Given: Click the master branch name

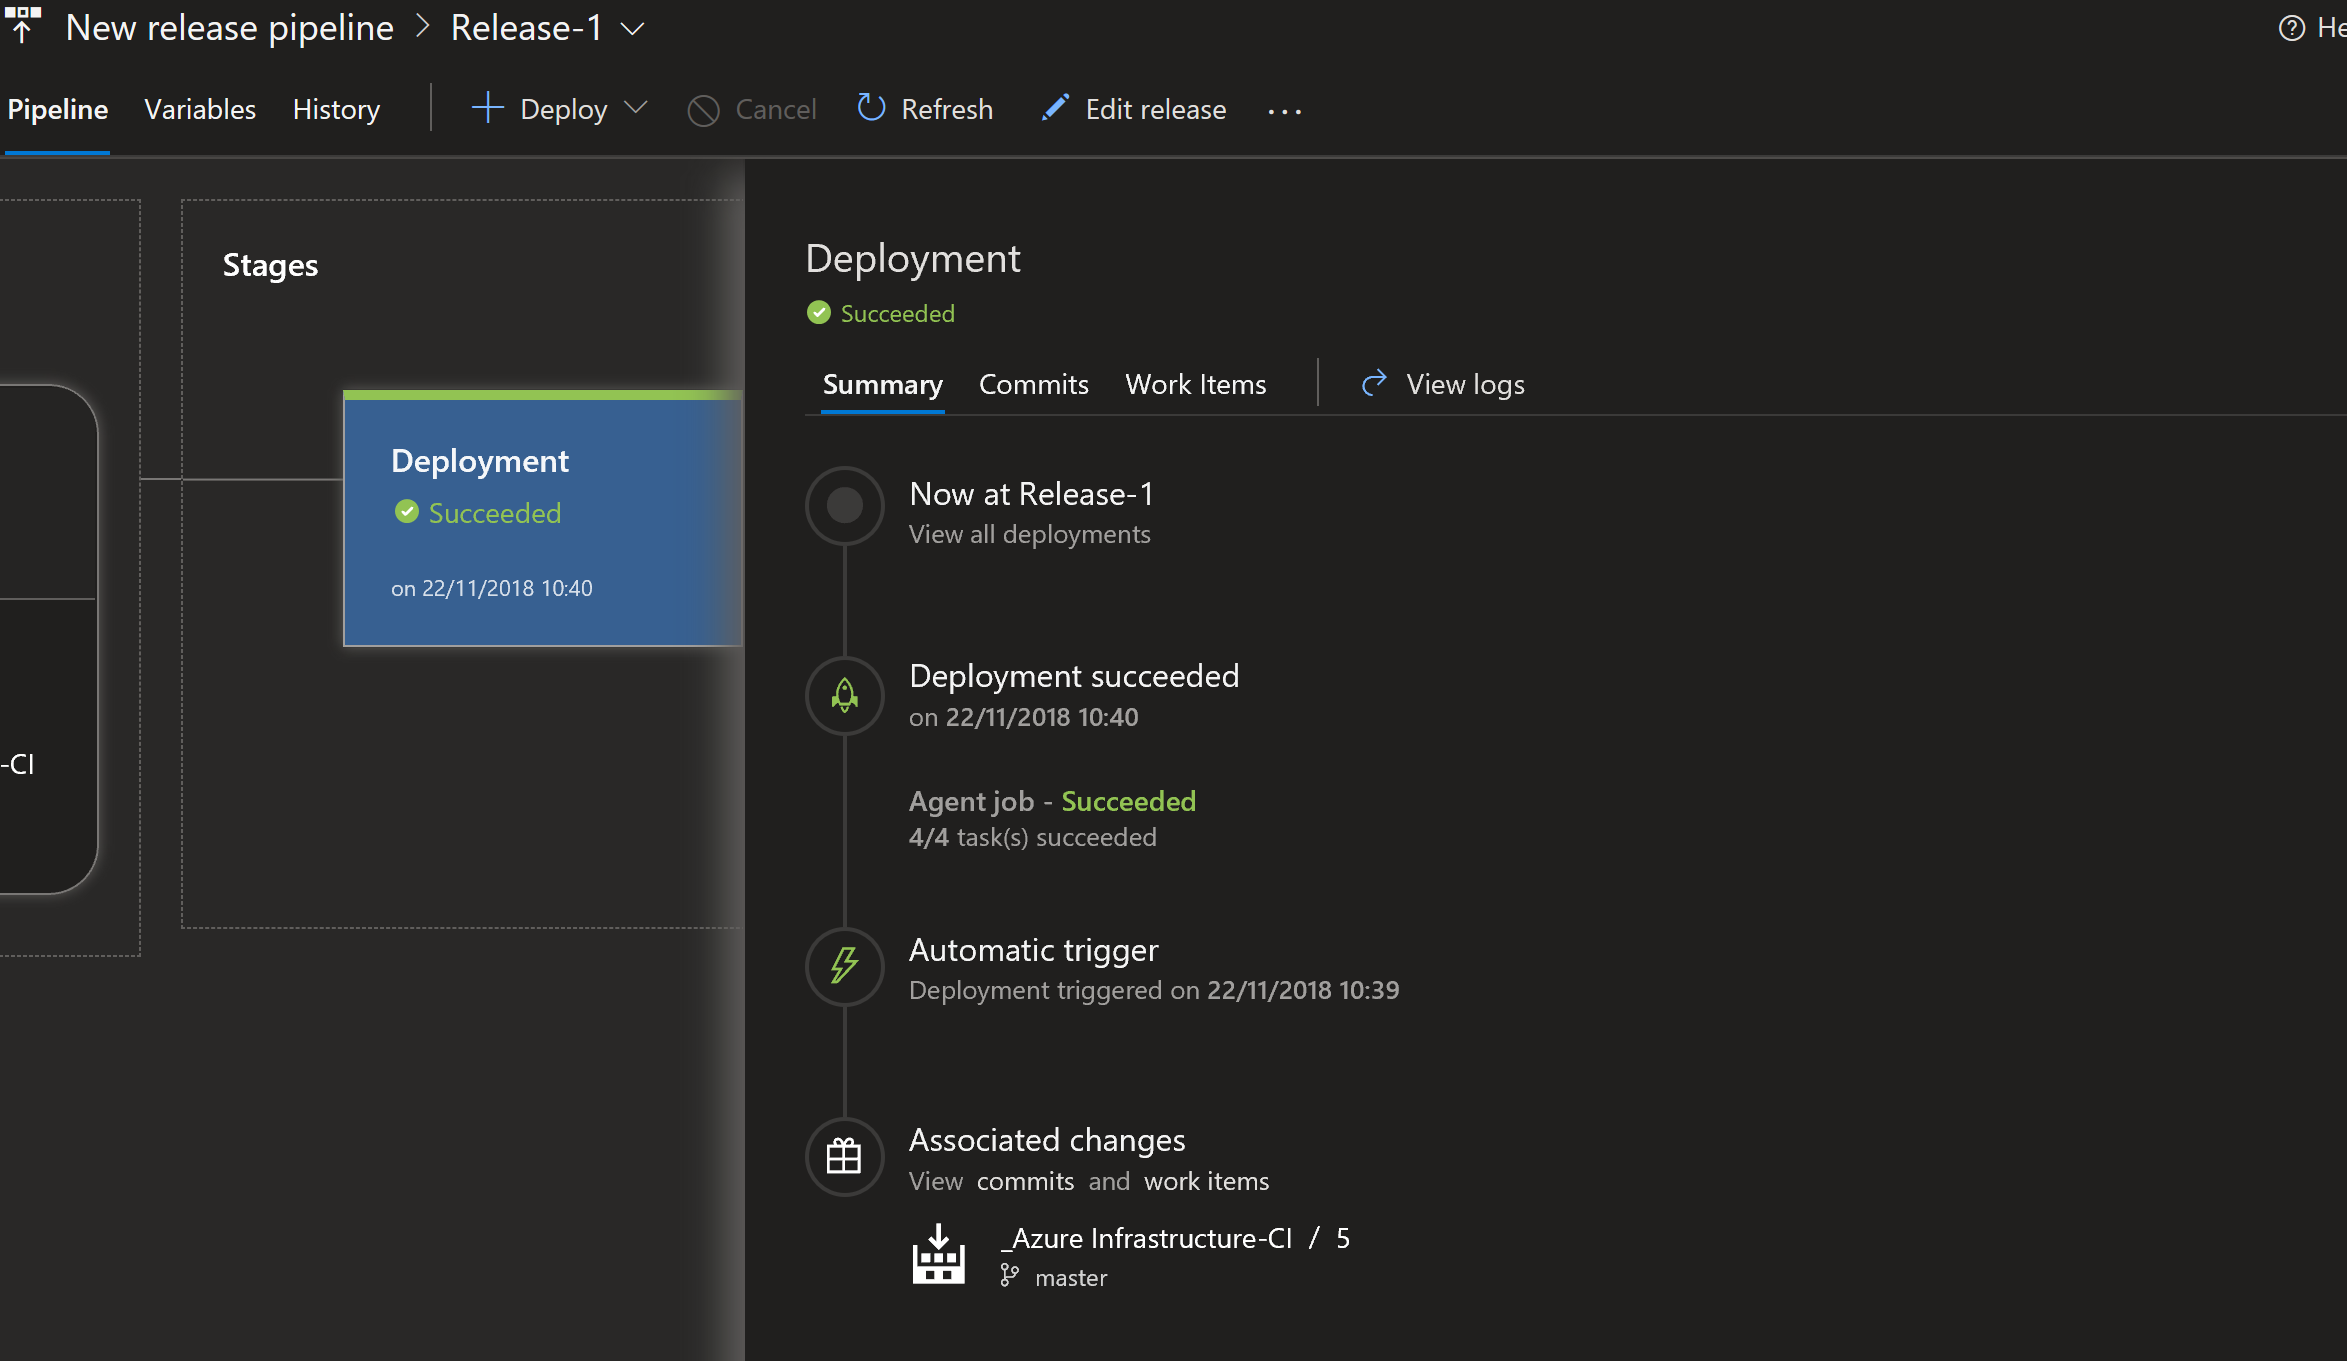Looking at the screenshot, I should 1071,1278.
